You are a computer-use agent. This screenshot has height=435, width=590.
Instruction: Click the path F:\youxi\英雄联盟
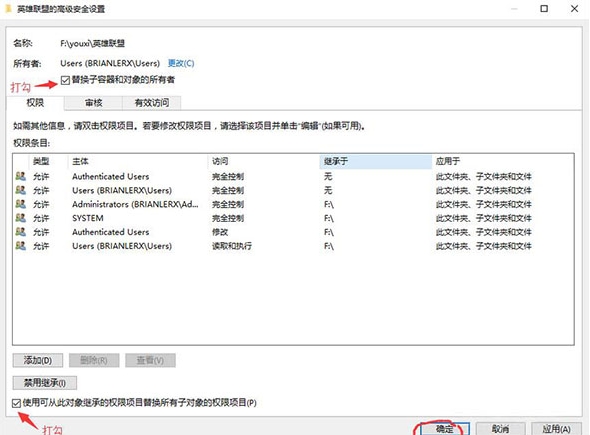(93, 43)
